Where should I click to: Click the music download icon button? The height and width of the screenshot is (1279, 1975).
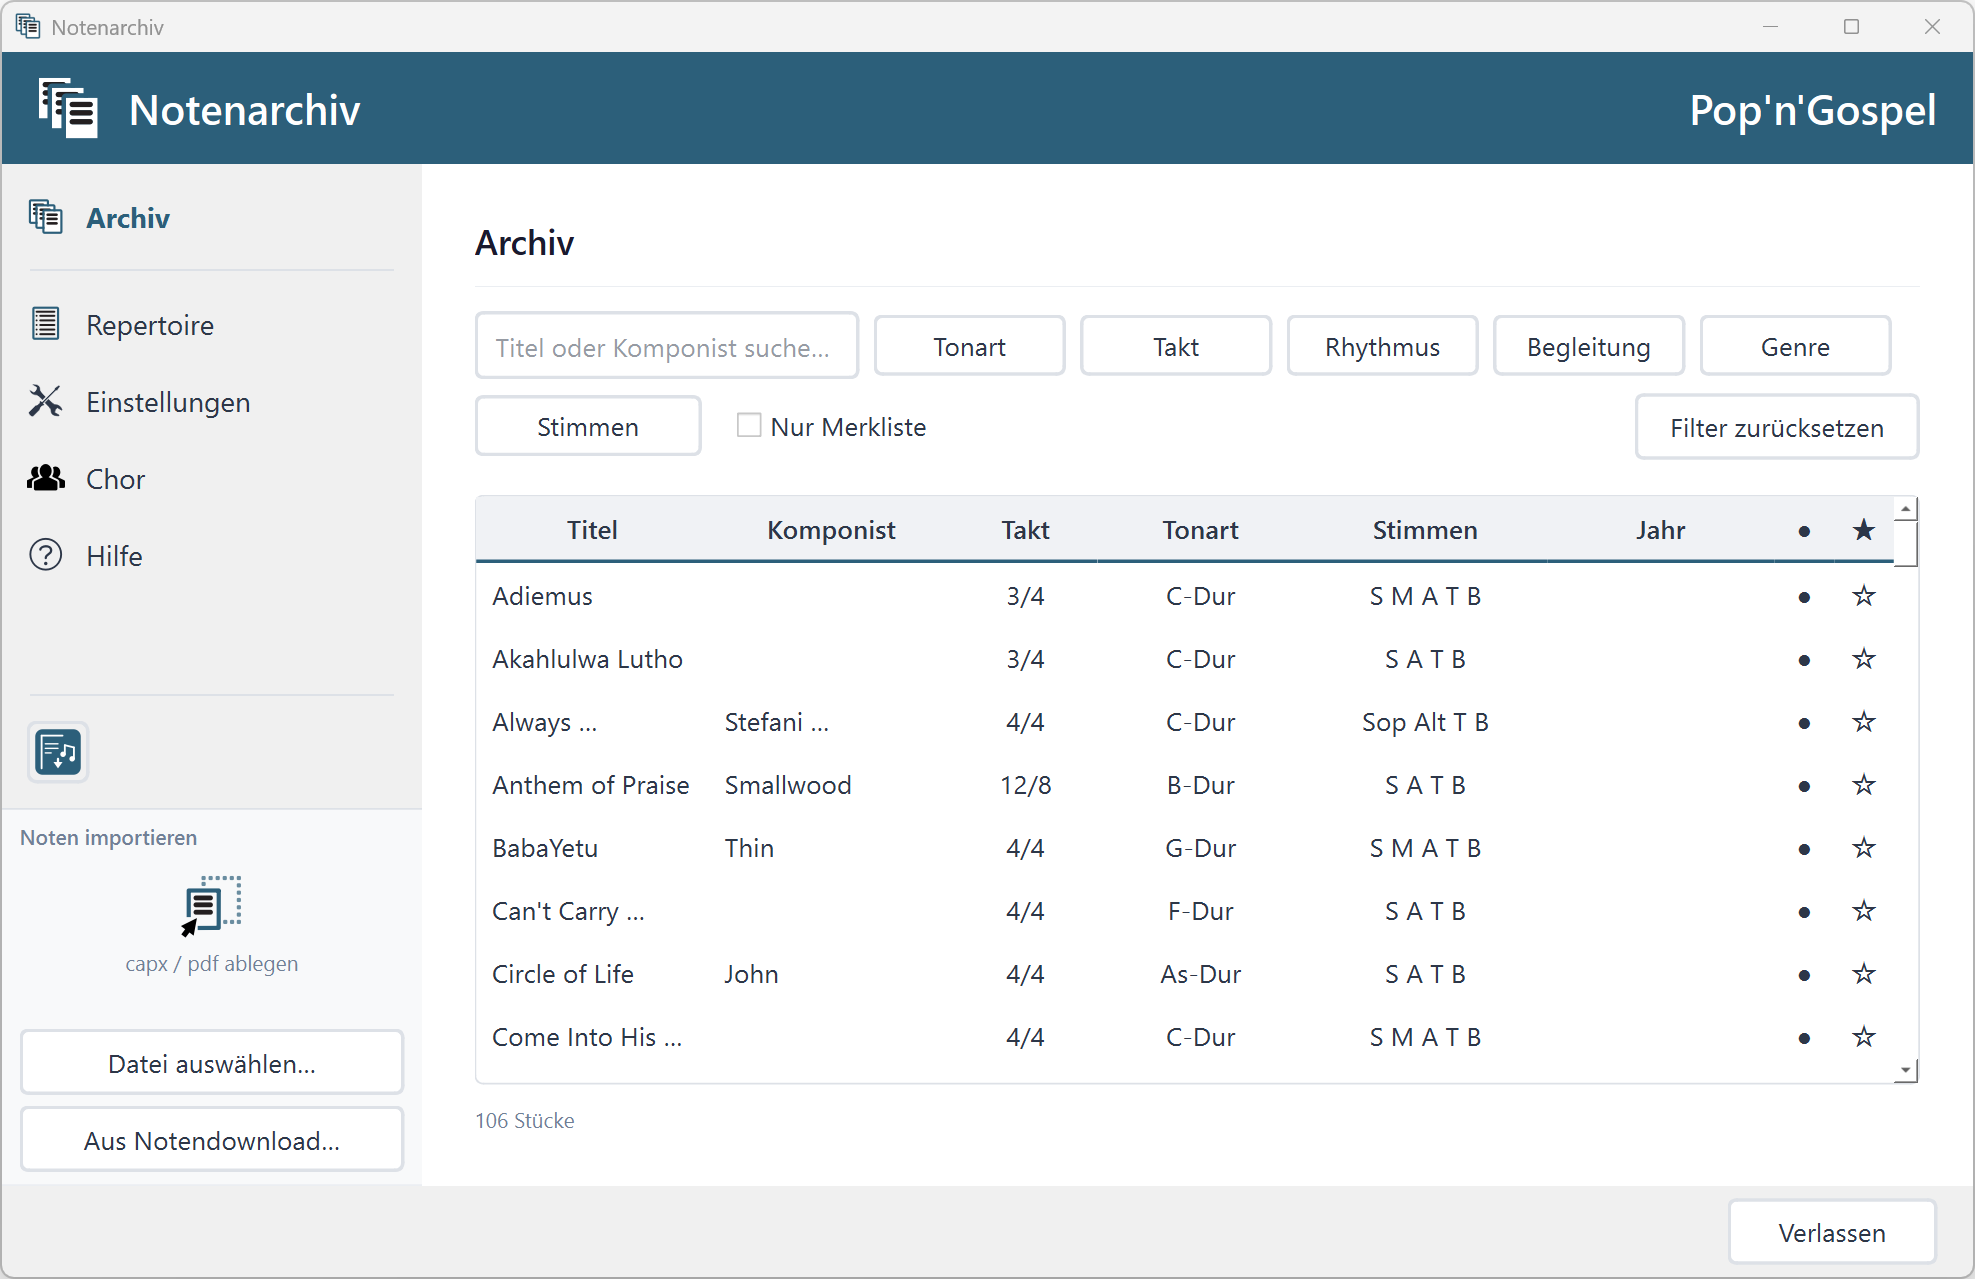click(58, 752)
